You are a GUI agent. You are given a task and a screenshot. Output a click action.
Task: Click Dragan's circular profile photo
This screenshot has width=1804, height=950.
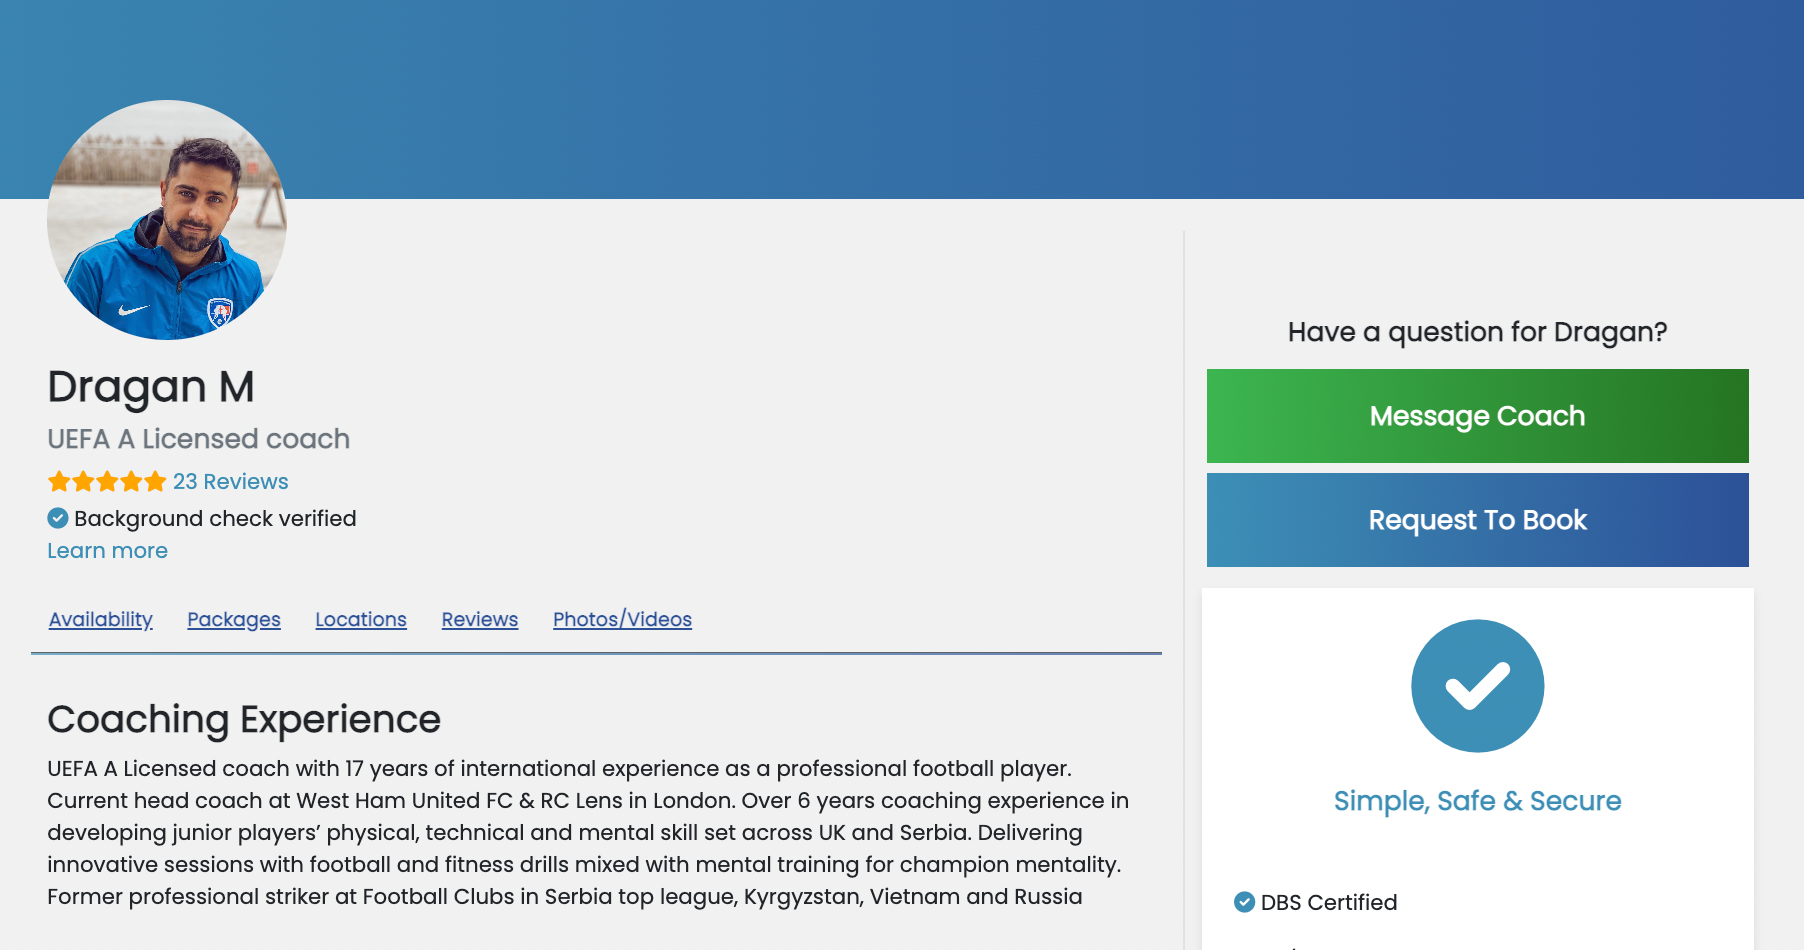point(167,220)
